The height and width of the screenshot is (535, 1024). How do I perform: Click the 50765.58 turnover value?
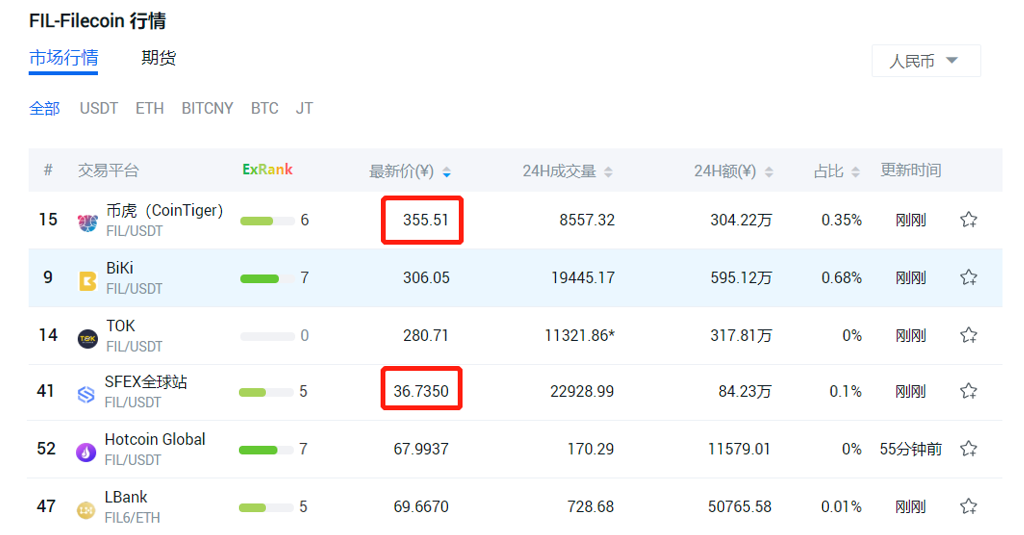pyautogui.click(x=739, y=506)
